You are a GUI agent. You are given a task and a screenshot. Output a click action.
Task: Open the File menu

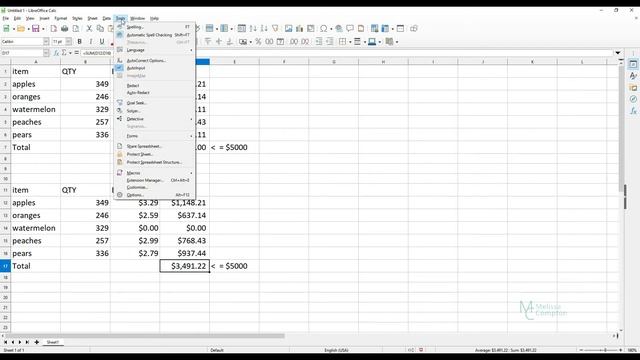click(6, 18)
